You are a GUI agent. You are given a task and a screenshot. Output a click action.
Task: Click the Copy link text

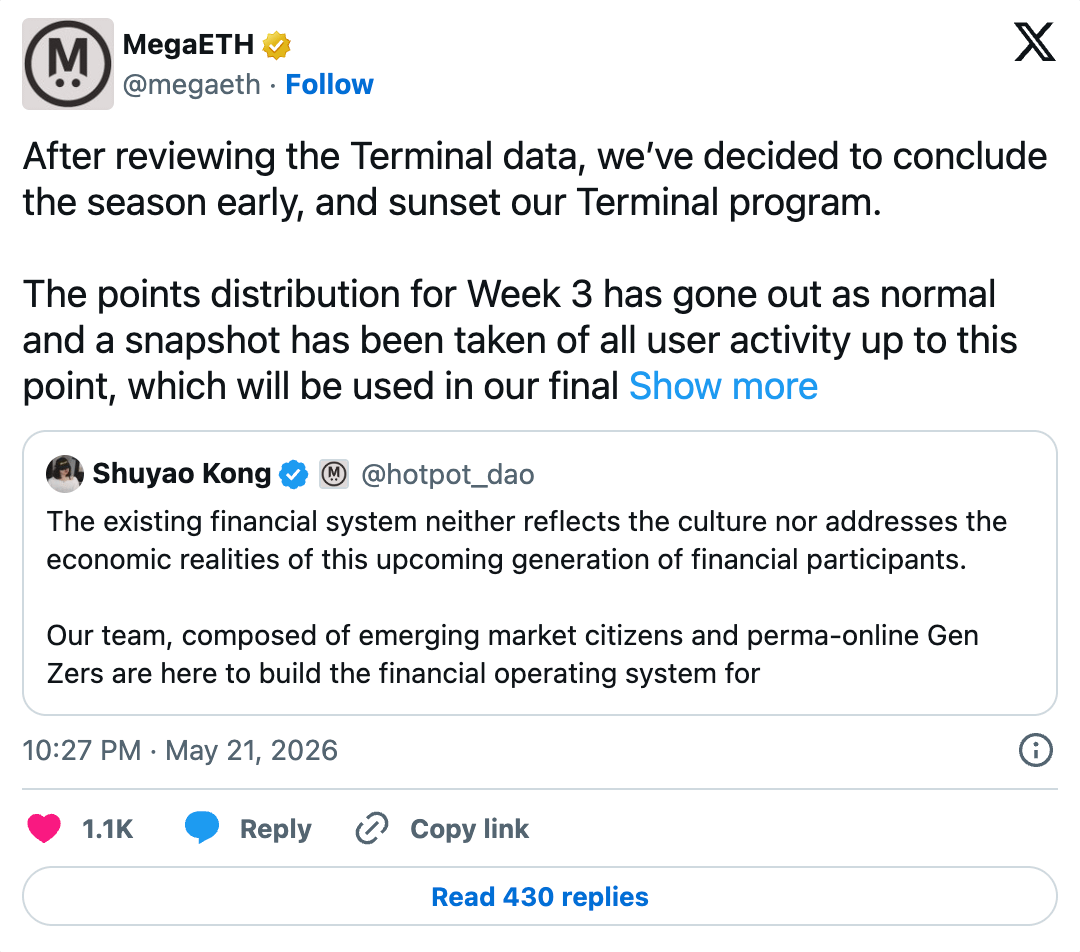tap(470, 829)
